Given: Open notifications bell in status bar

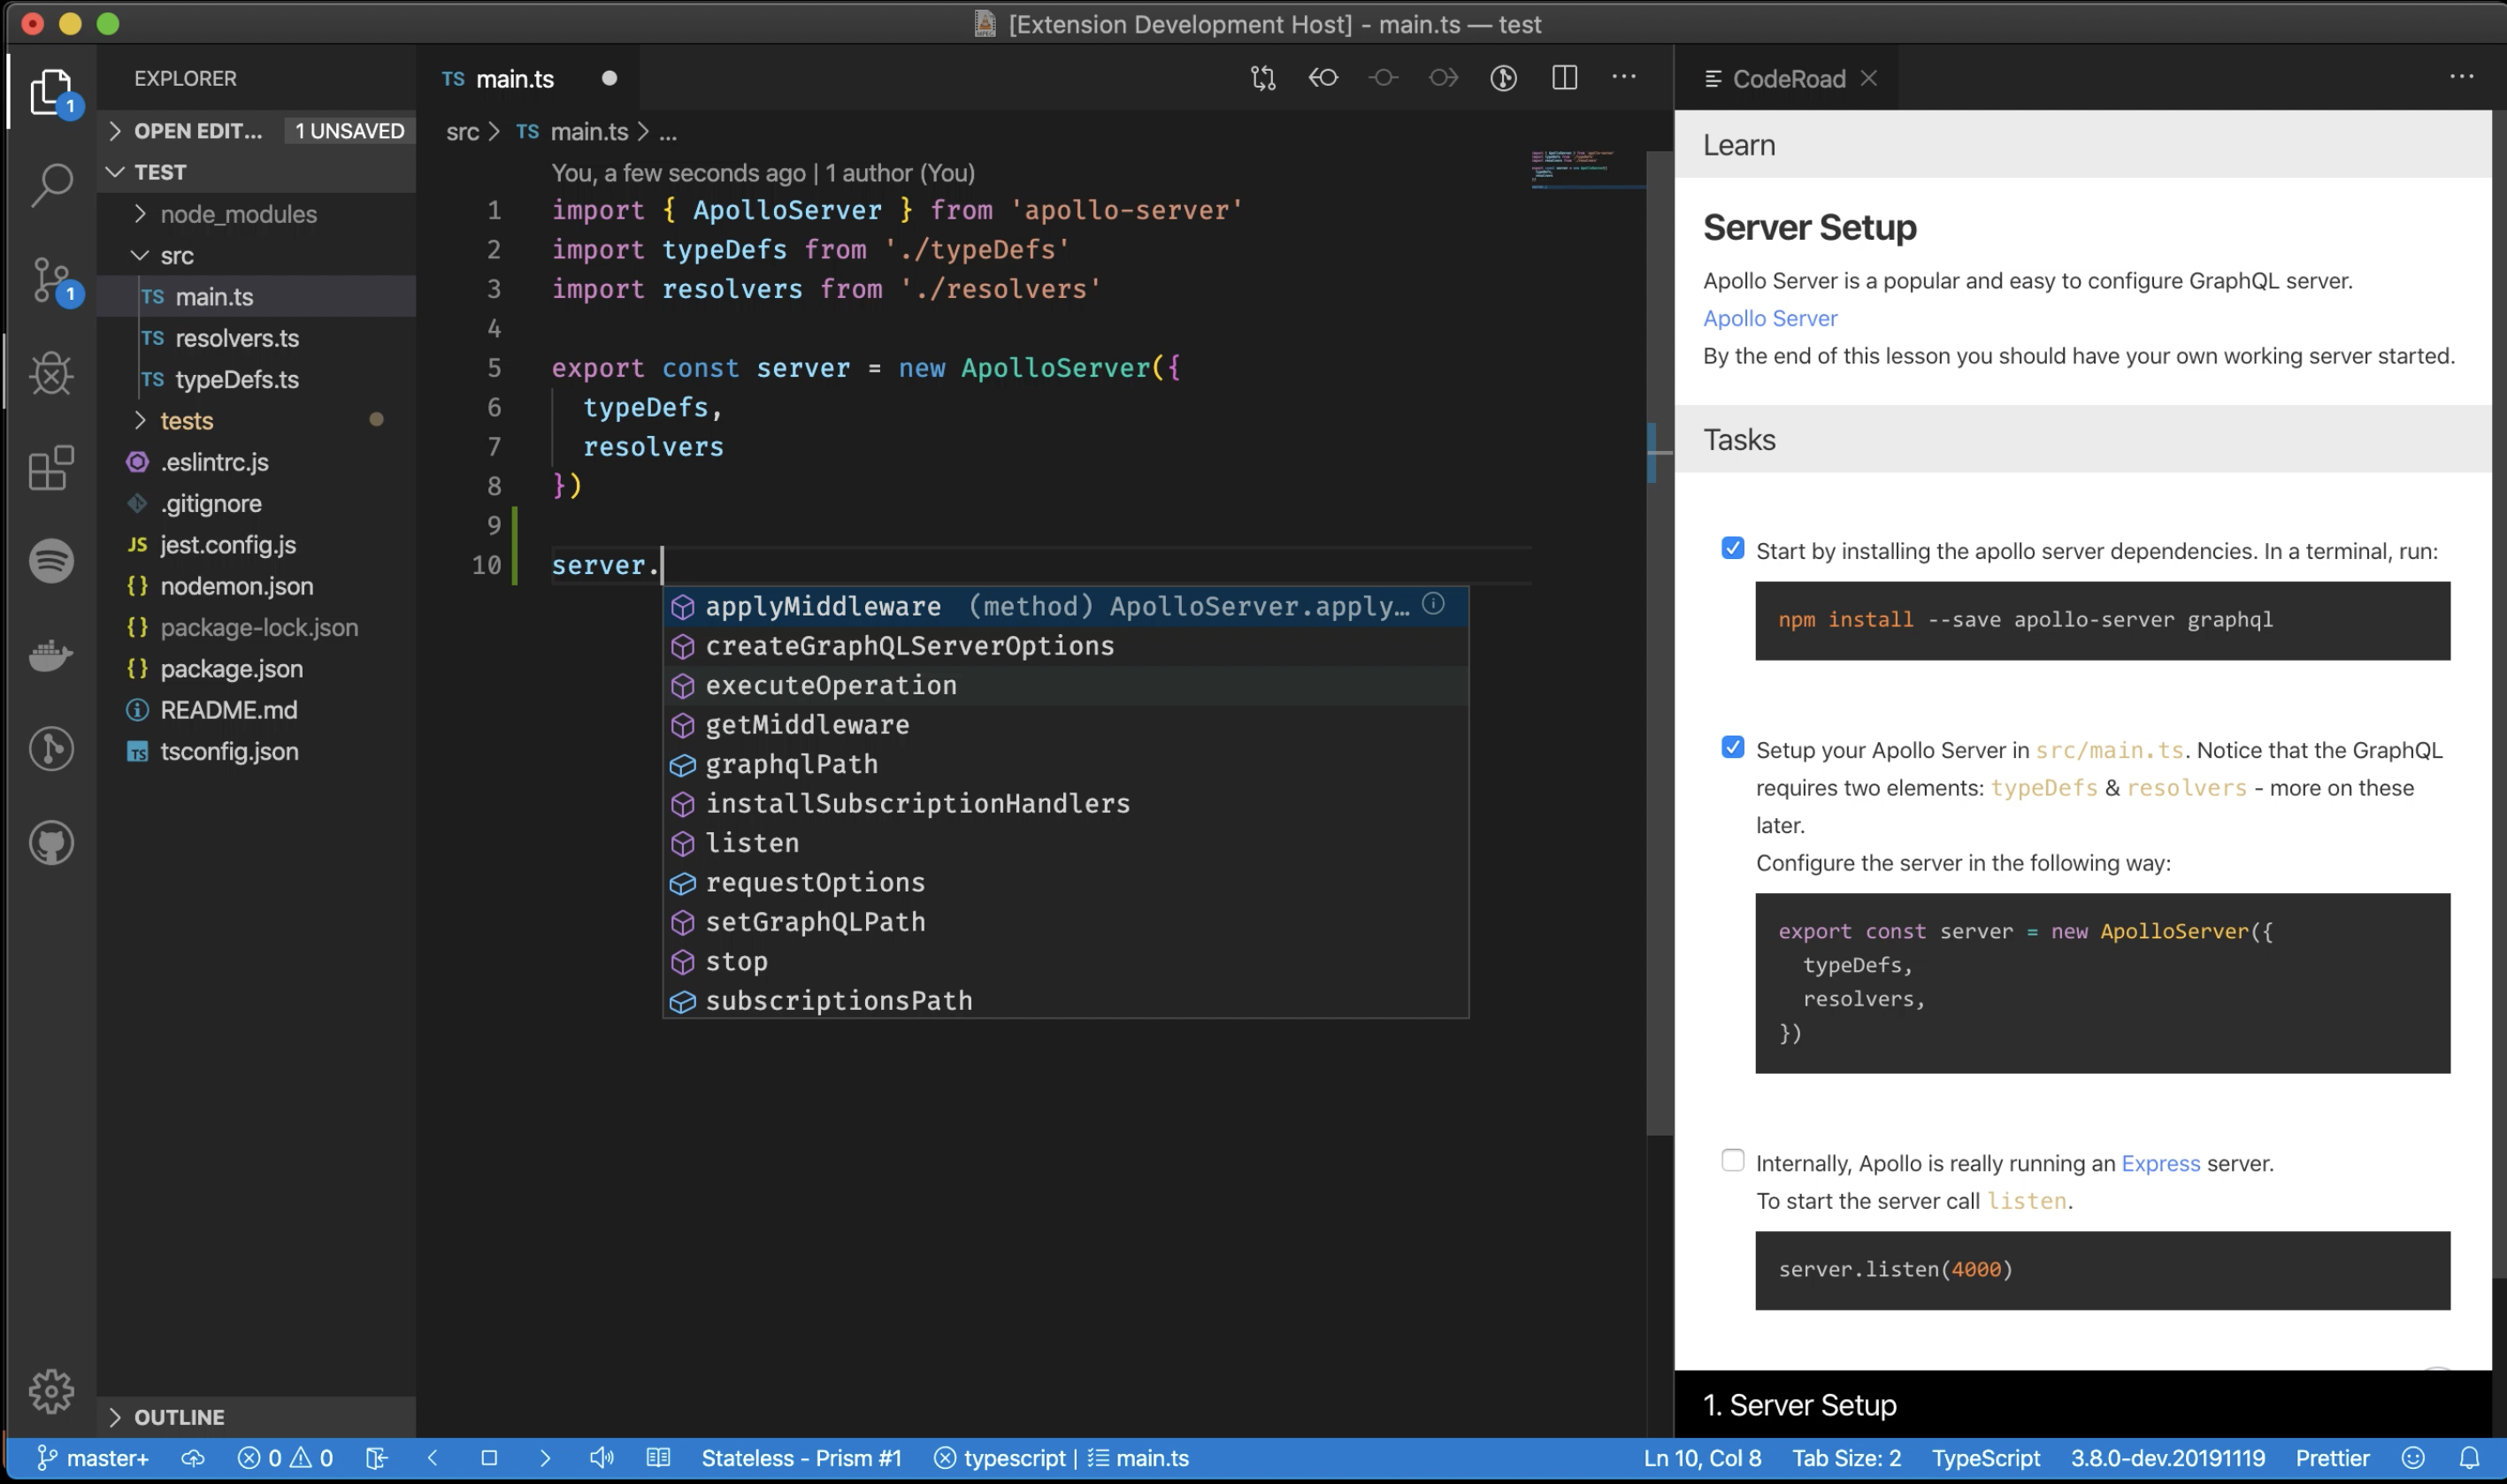Looking at the screenshot, I should click(x=2469, y=1458).
